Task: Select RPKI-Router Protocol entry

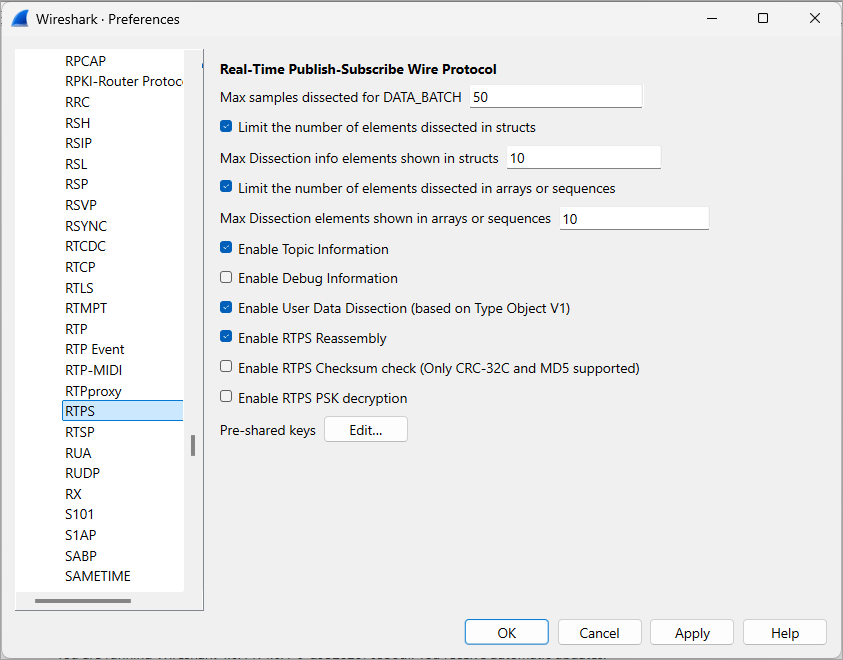Action: [123, 81]
